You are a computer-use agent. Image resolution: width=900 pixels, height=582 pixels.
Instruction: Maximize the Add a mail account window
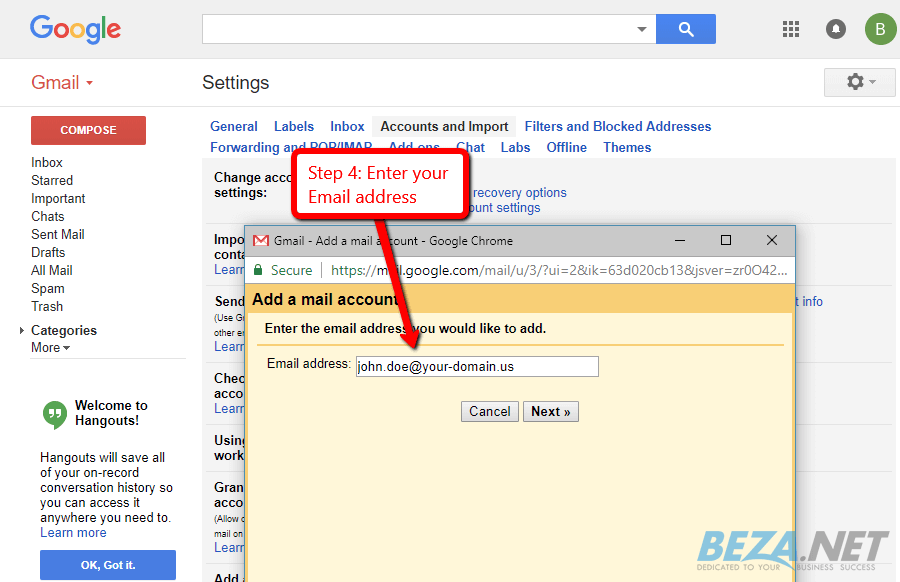click(726, 240)
